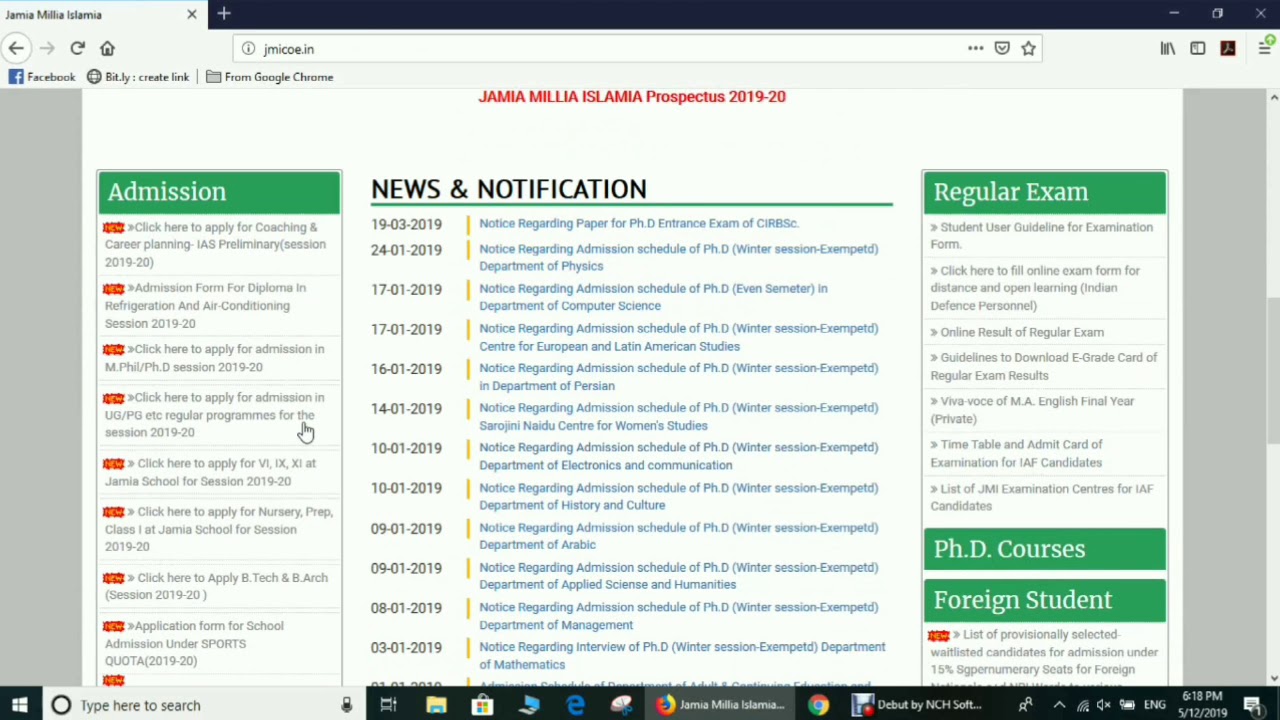
Task: Open Student User Guideline for Examination Form
Action: pyautogui.click(x=1041, y=236)
